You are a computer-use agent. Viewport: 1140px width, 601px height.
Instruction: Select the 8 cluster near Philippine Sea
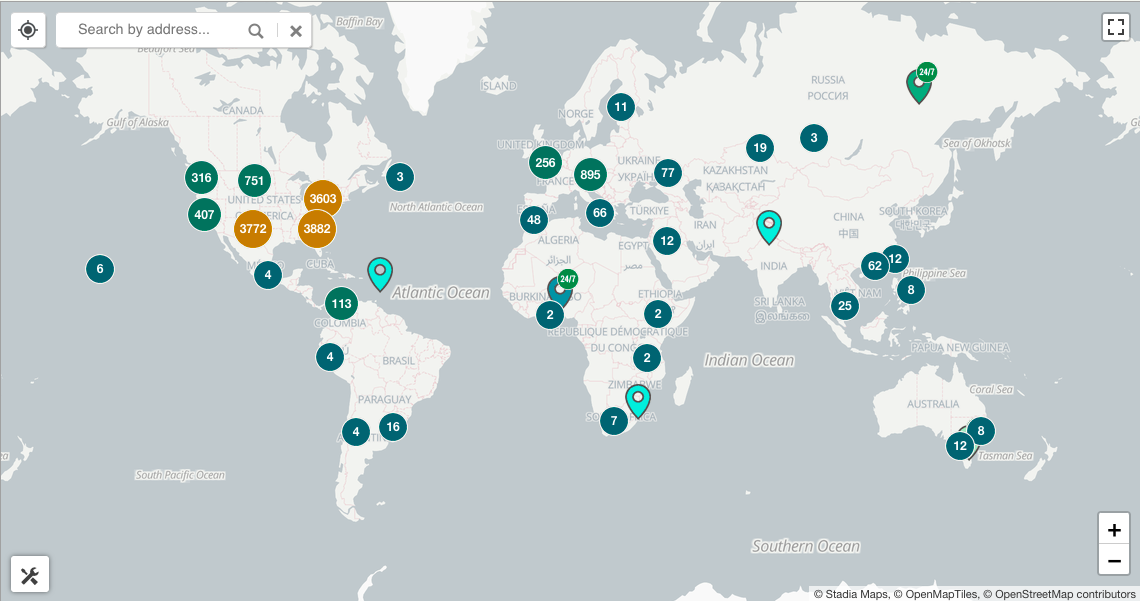911,290
